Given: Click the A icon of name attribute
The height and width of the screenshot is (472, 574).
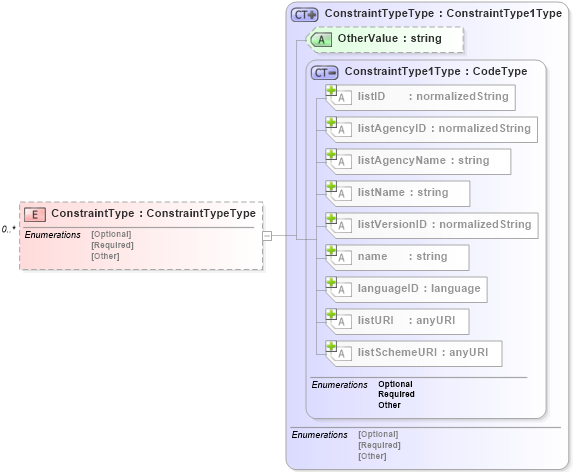Looking at the screenshot, I should pos(342,258).
